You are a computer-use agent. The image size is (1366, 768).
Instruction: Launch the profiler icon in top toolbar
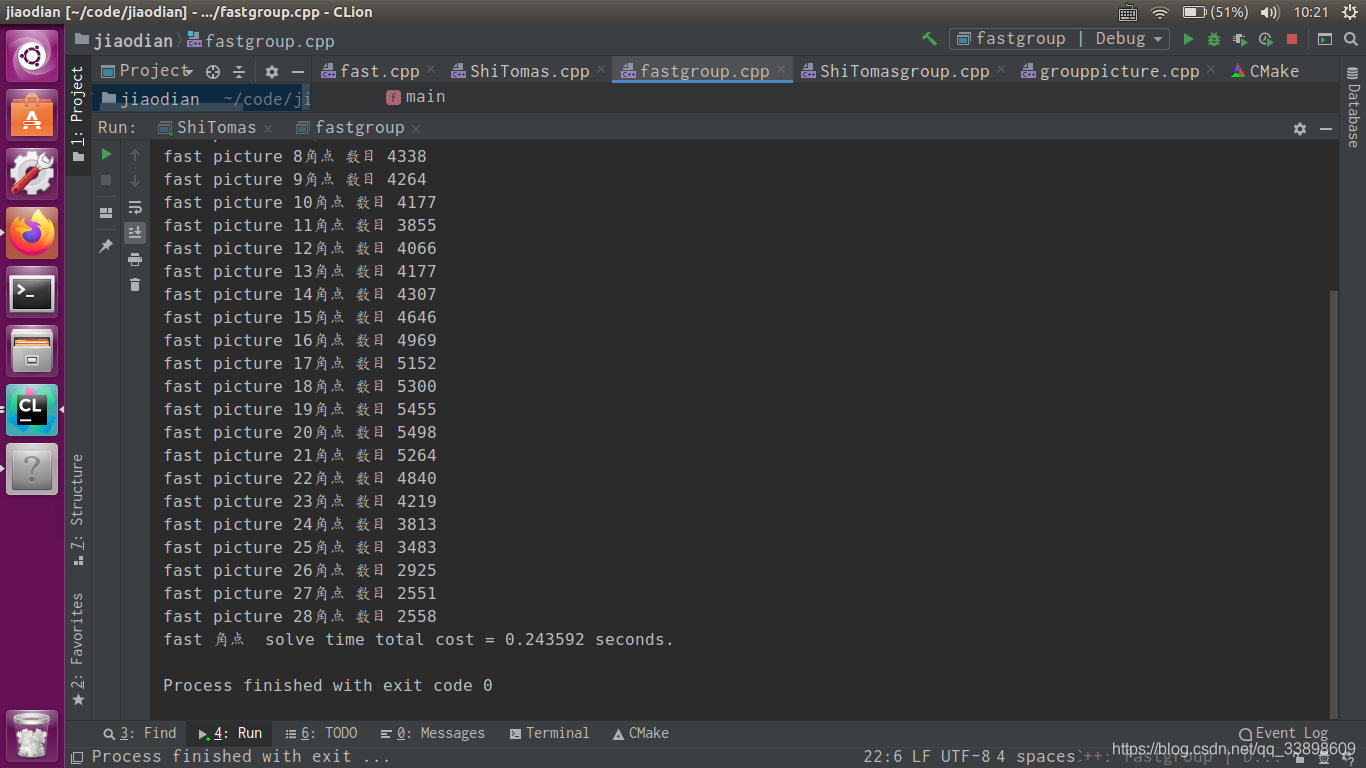coord(1266,39)
